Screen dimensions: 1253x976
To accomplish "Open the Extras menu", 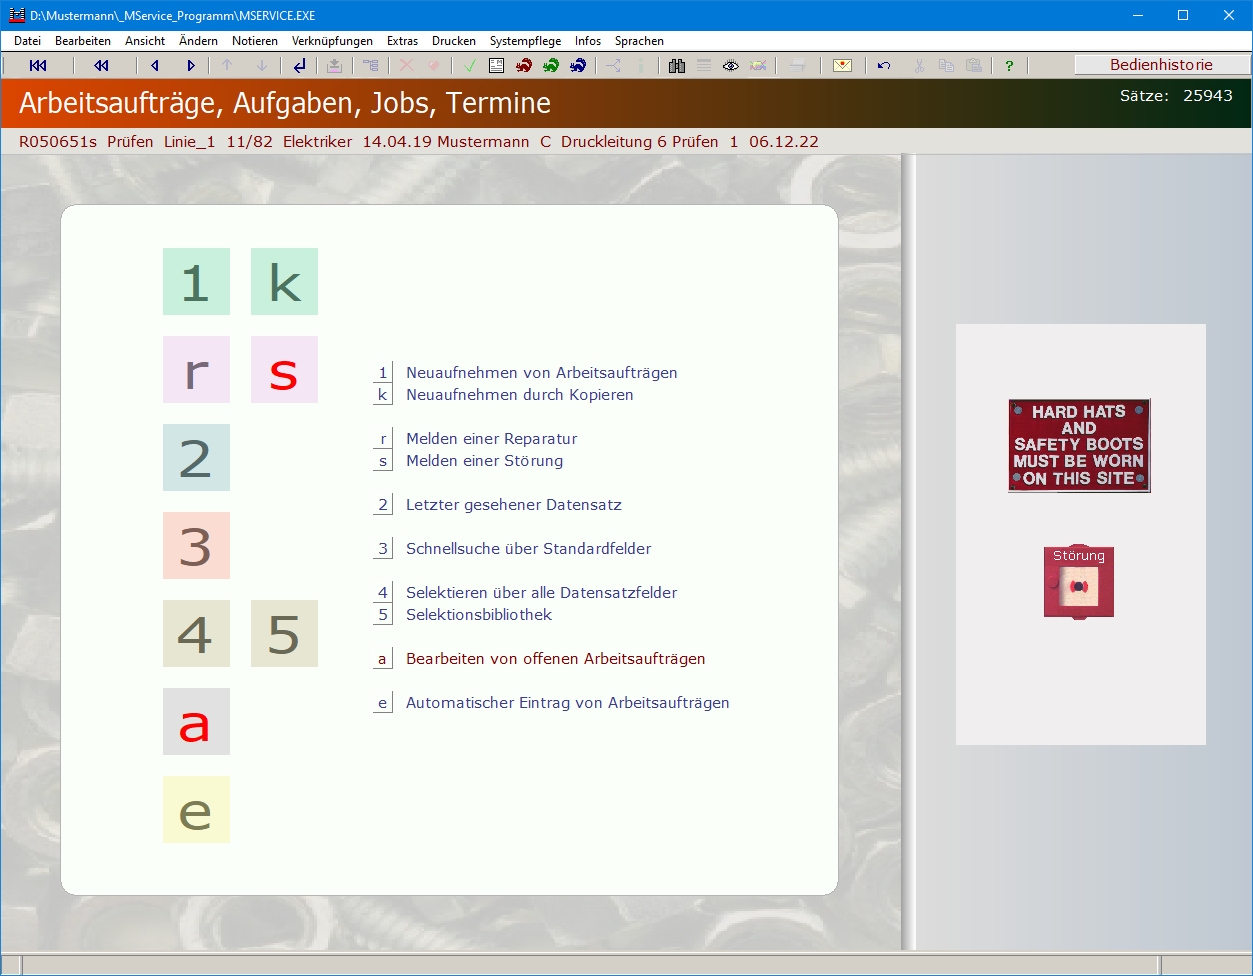I will click(x=402, y=41).
